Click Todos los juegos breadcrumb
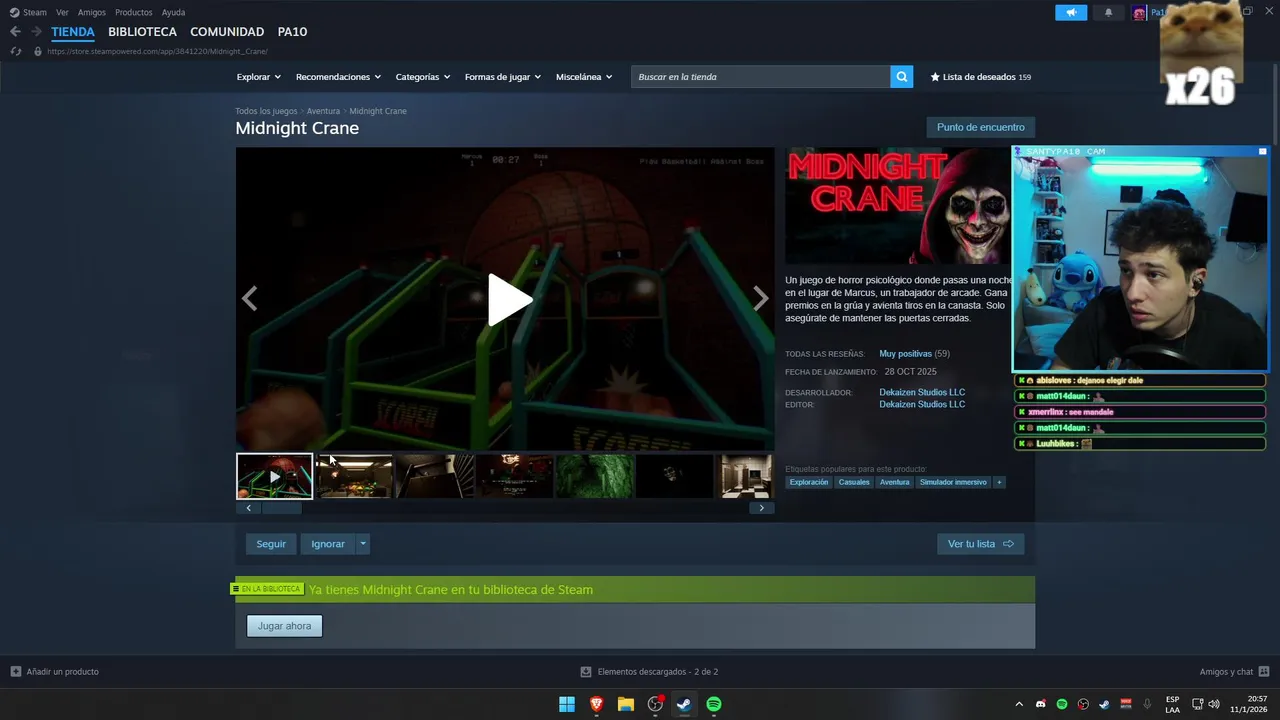The image size is (1280, 720). (x=266, y=111)
